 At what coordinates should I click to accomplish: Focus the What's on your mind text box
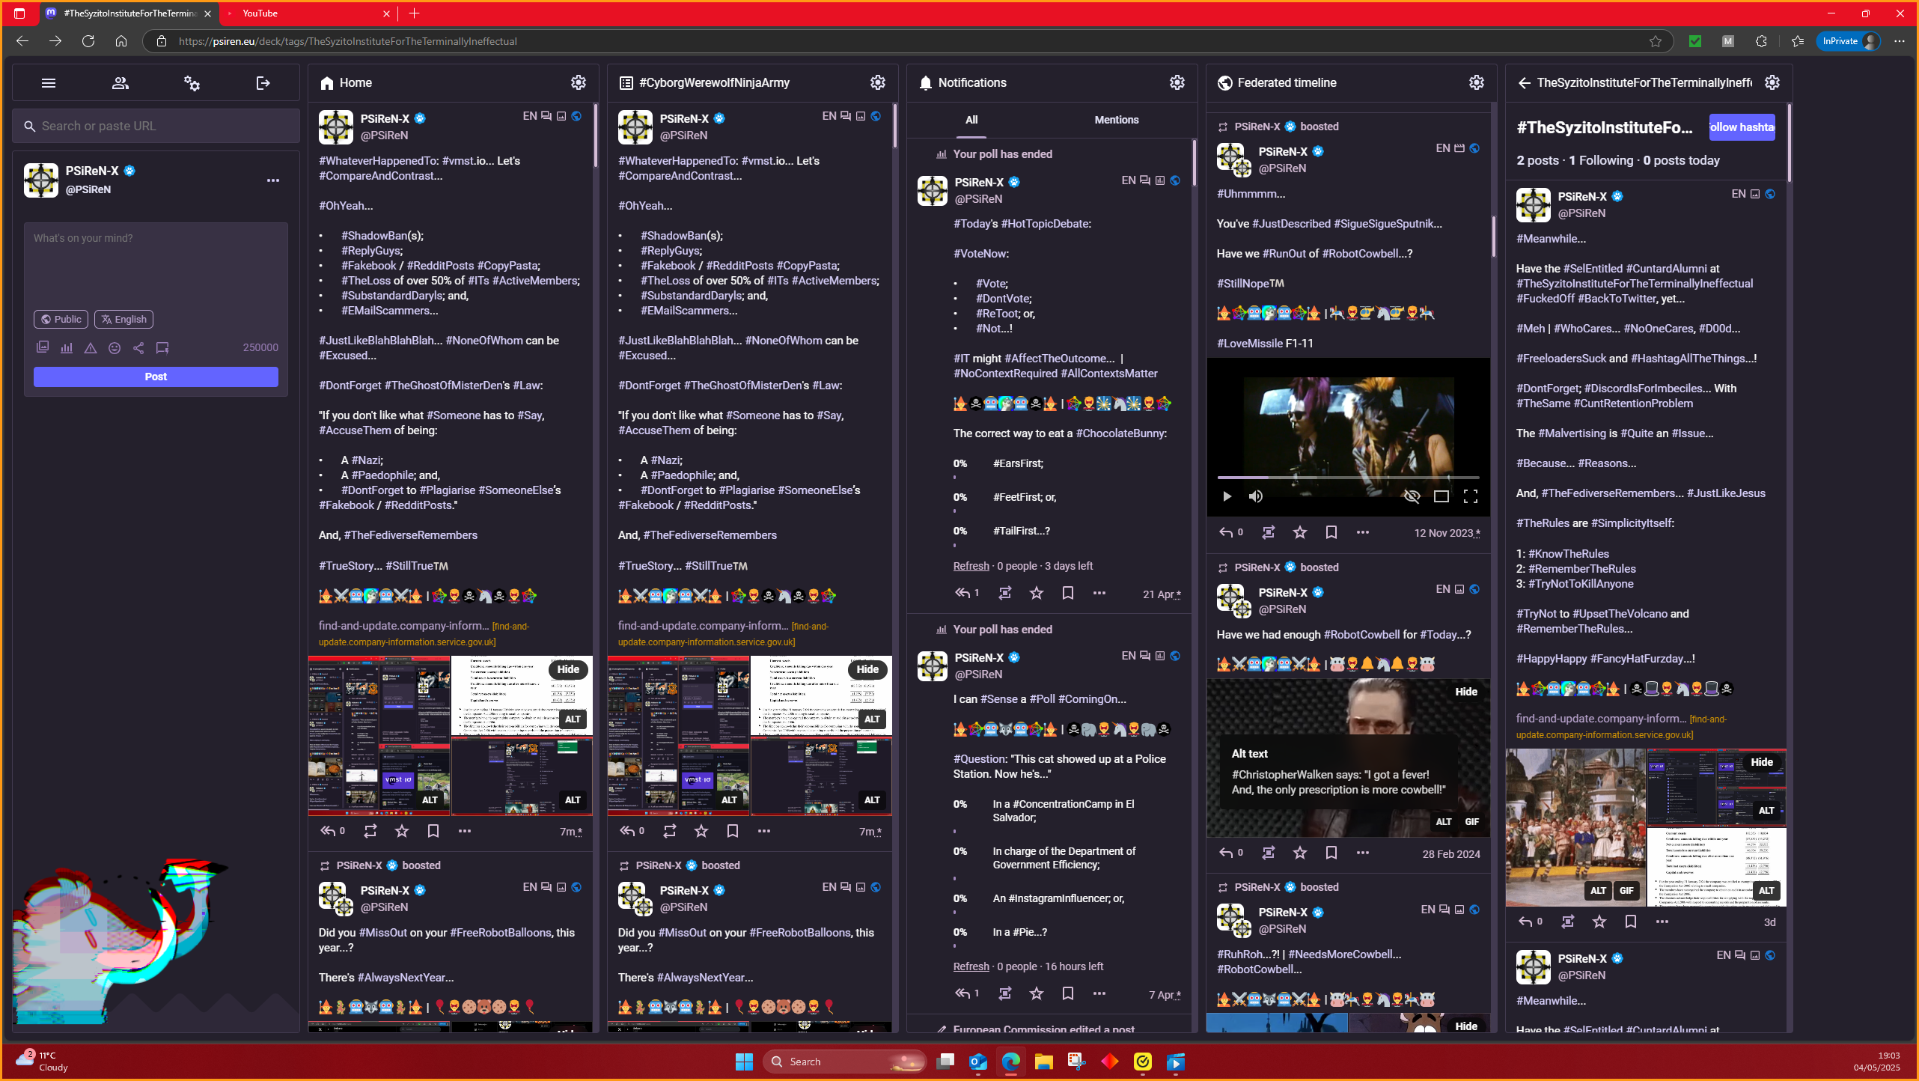(x=156, y=263)
